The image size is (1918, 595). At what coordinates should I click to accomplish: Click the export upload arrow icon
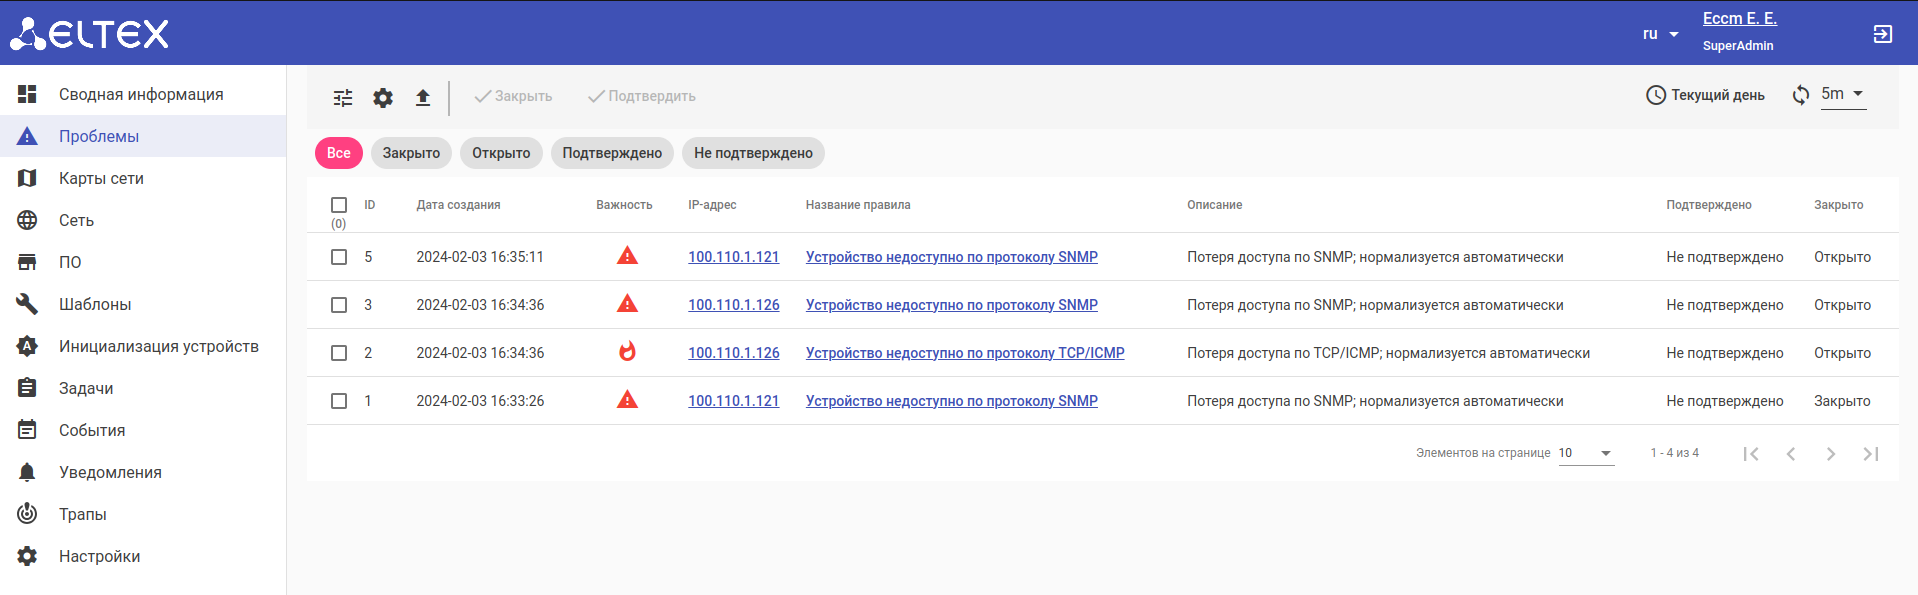(423, 97)
